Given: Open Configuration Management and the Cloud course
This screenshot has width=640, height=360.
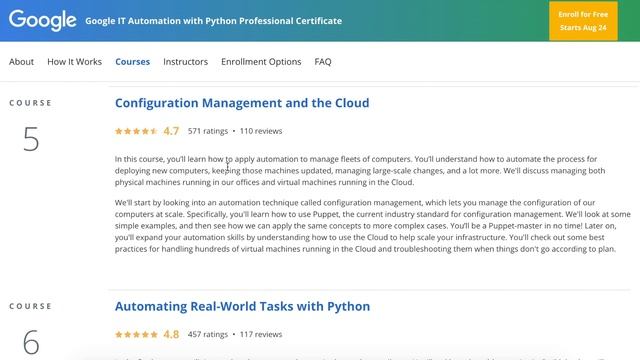Looking at the screenshot, I should coord(242,103).
